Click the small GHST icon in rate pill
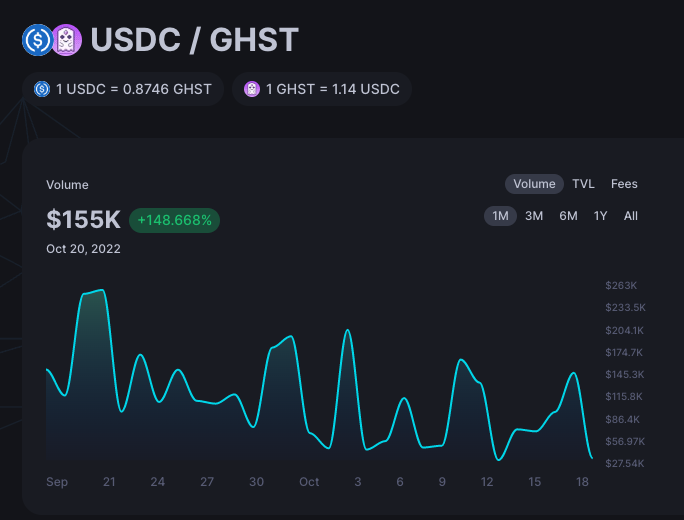684x520 pixels. tap(252, 89)
